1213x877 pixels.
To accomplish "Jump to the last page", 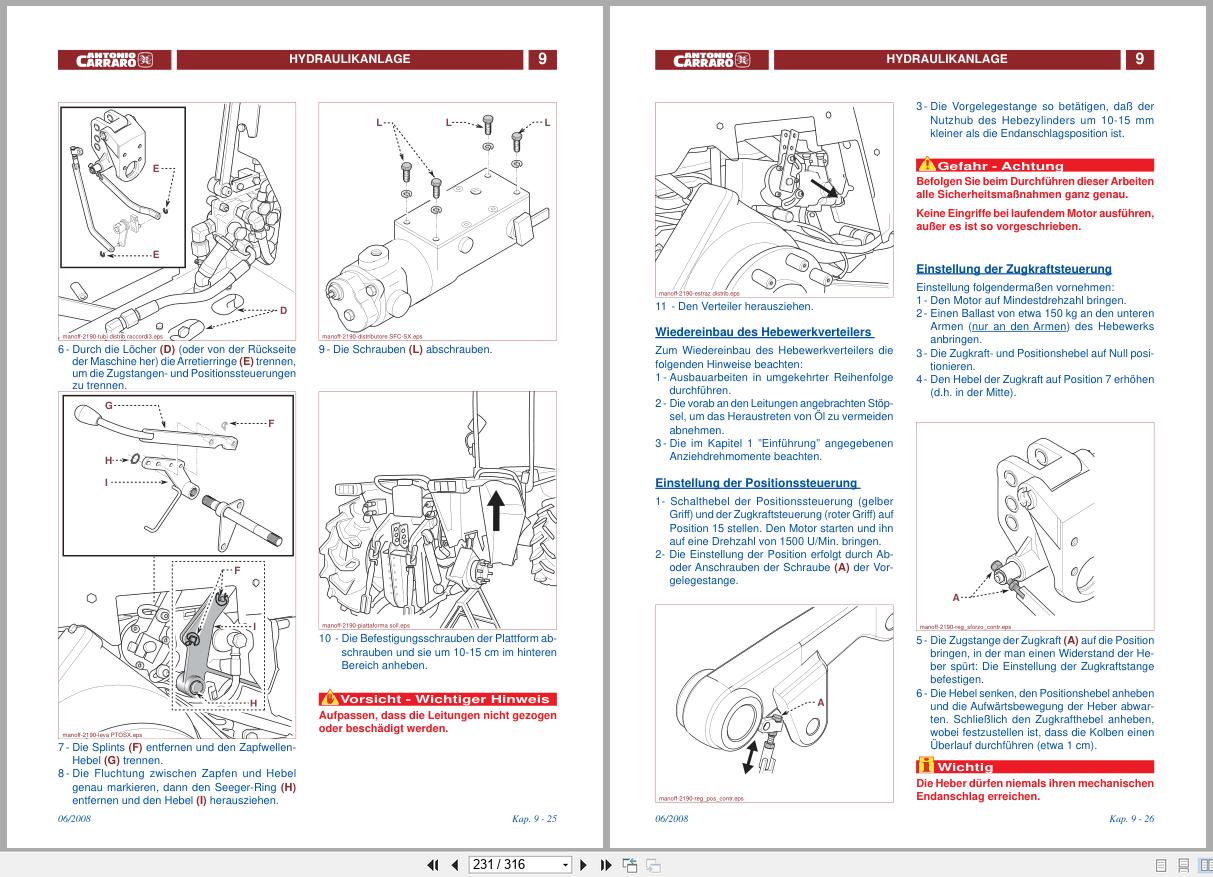I will point(606,865).
